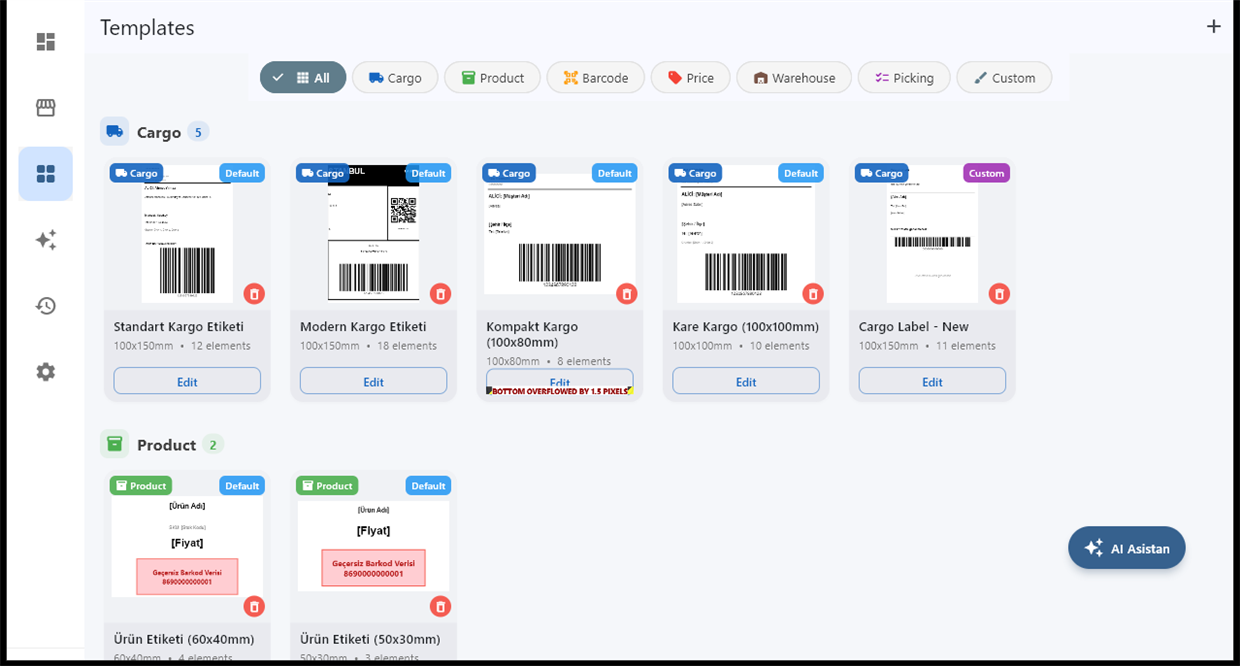Open the store icon in sidebar
Image resolution: width=1240 pixels, height=666 pixels.
45,108
